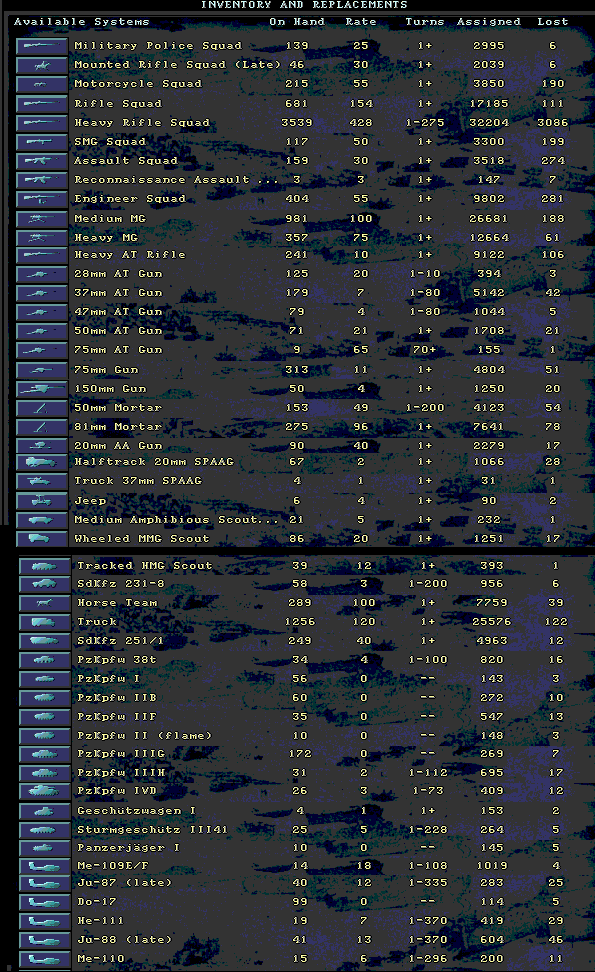Click the 'PzKpfw IIB' label
This screenshot has height=972, width=595.
pyautogui.click(x=117, y=698)
